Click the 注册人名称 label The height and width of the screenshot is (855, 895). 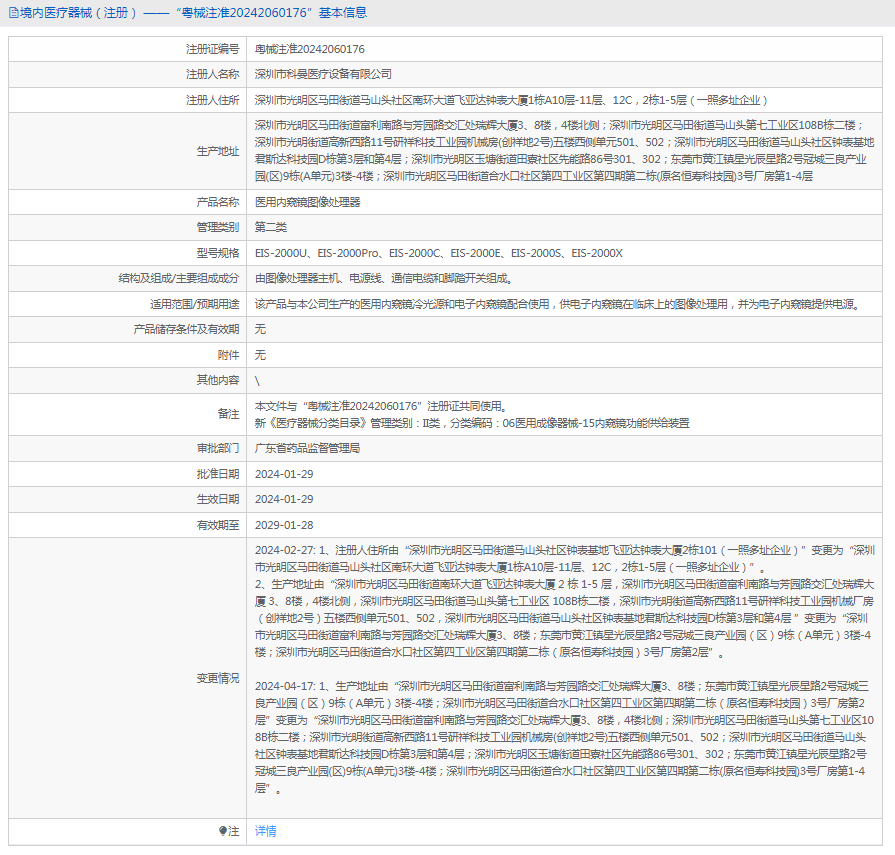(212, 74)
